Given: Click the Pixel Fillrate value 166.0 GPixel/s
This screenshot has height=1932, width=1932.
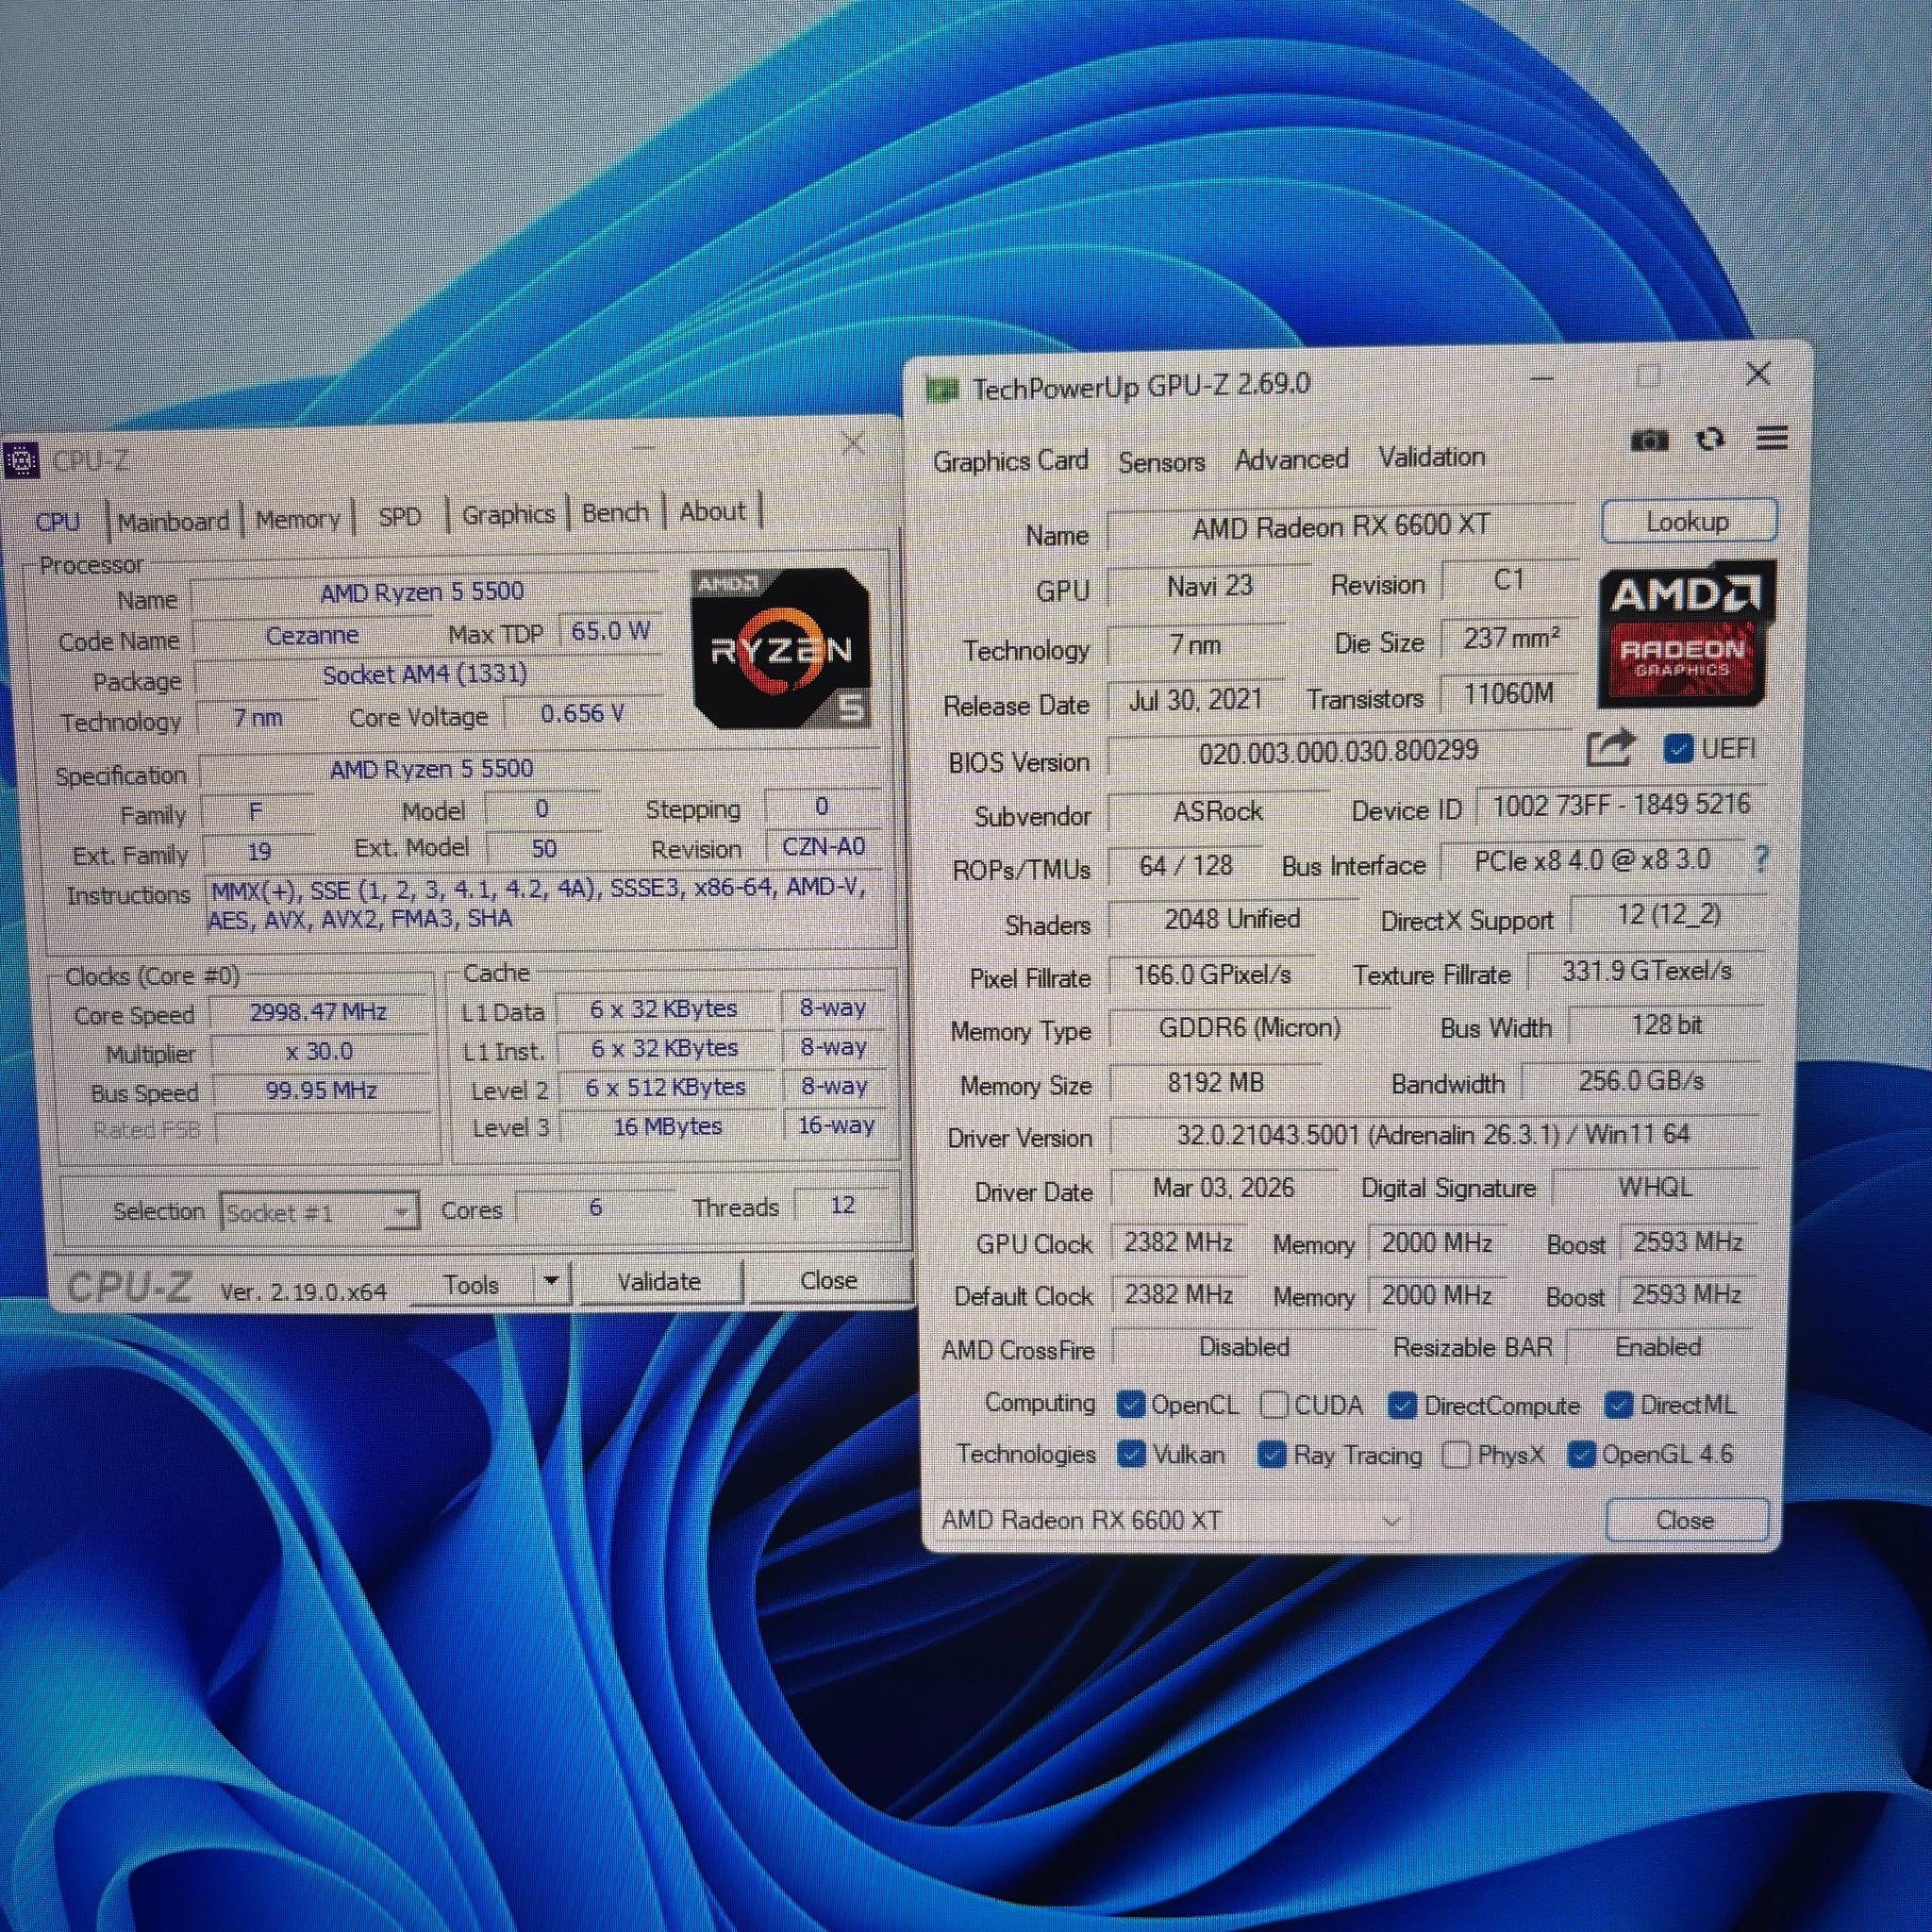Looking at the screenshot, I should tap(1212, 975).
